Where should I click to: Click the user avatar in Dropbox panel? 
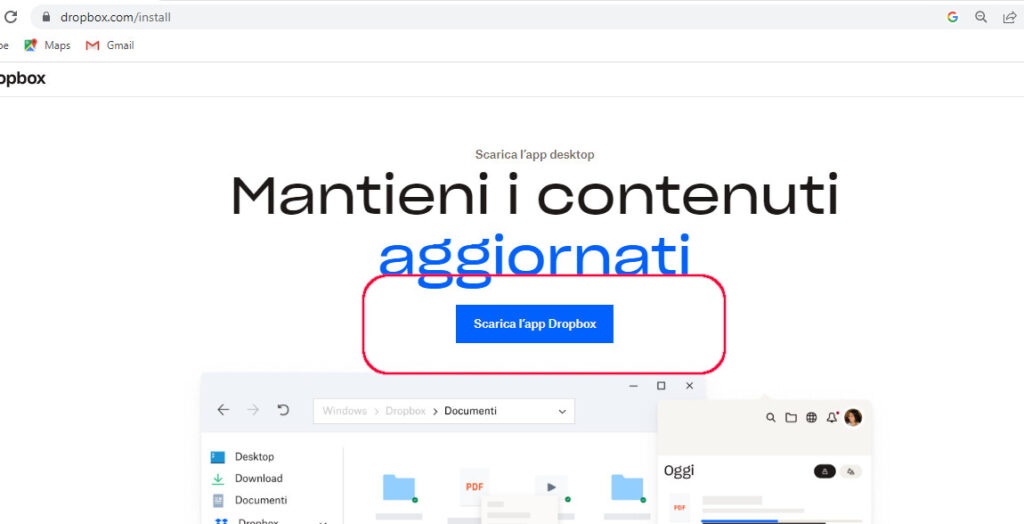tap(853, 418)
